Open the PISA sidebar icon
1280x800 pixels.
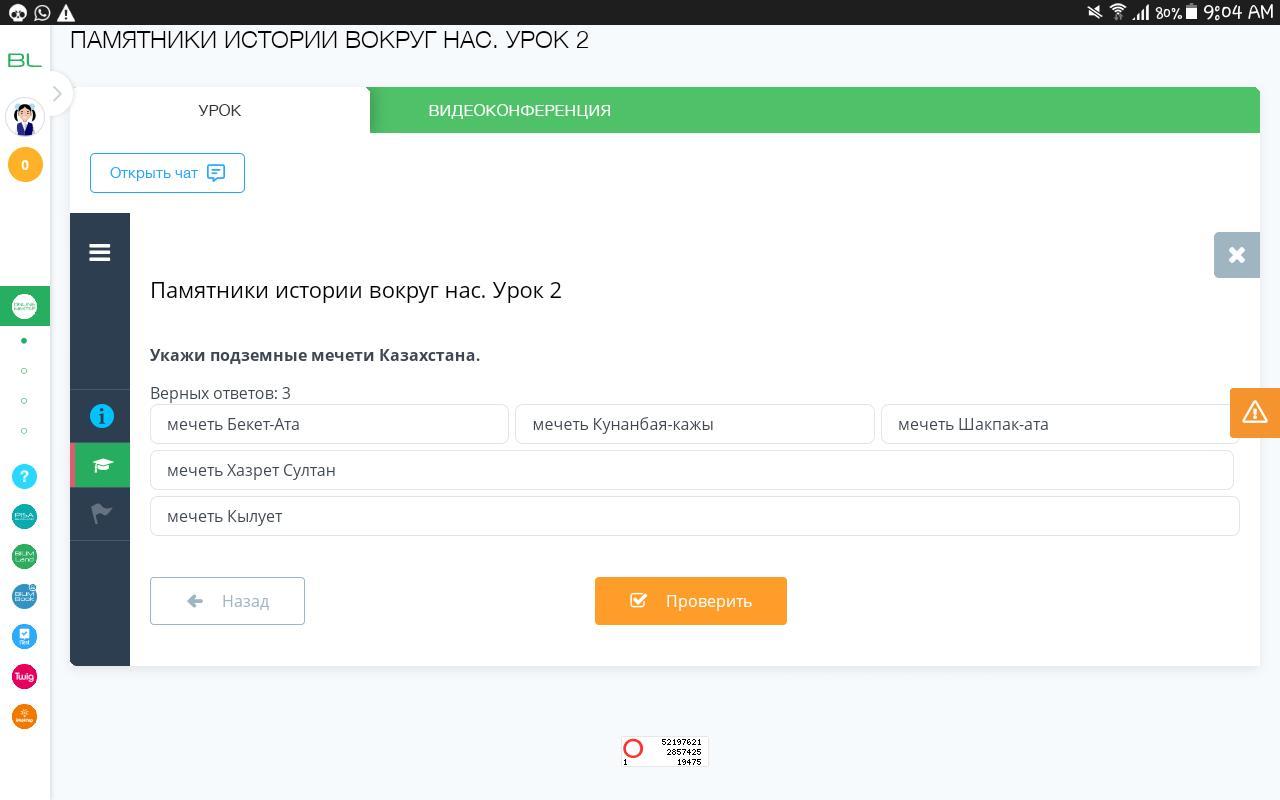click(24, 516)
